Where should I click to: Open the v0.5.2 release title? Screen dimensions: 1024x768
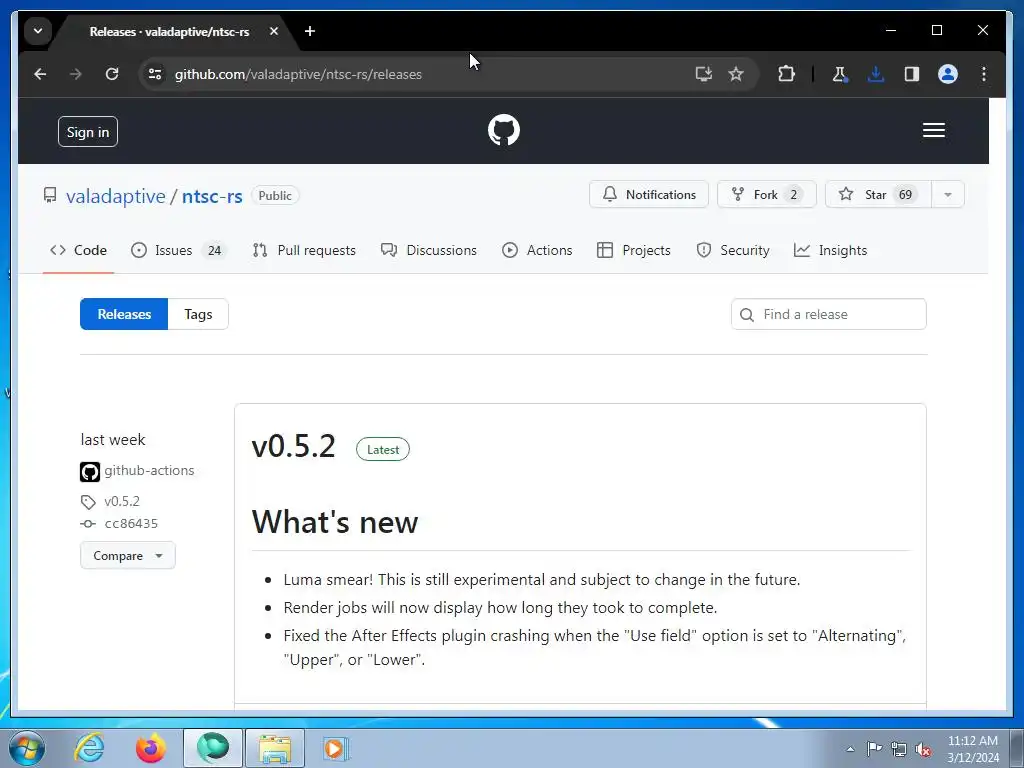293,447
